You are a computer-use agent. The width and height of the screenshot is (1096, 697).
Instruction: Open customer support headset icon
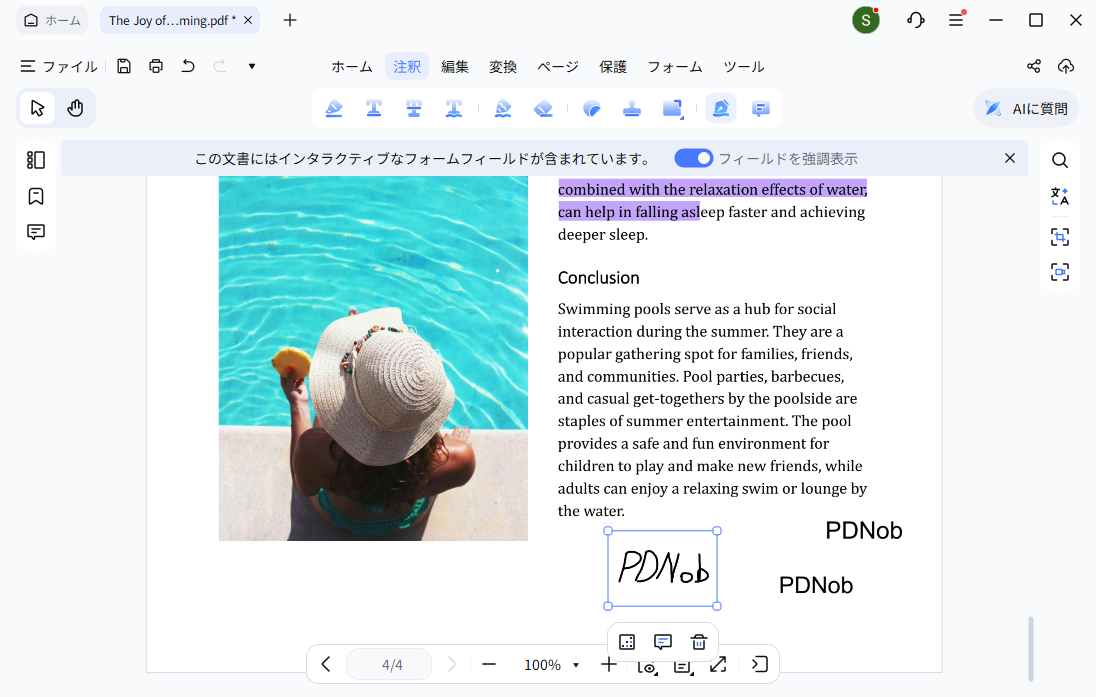point(916,20)
